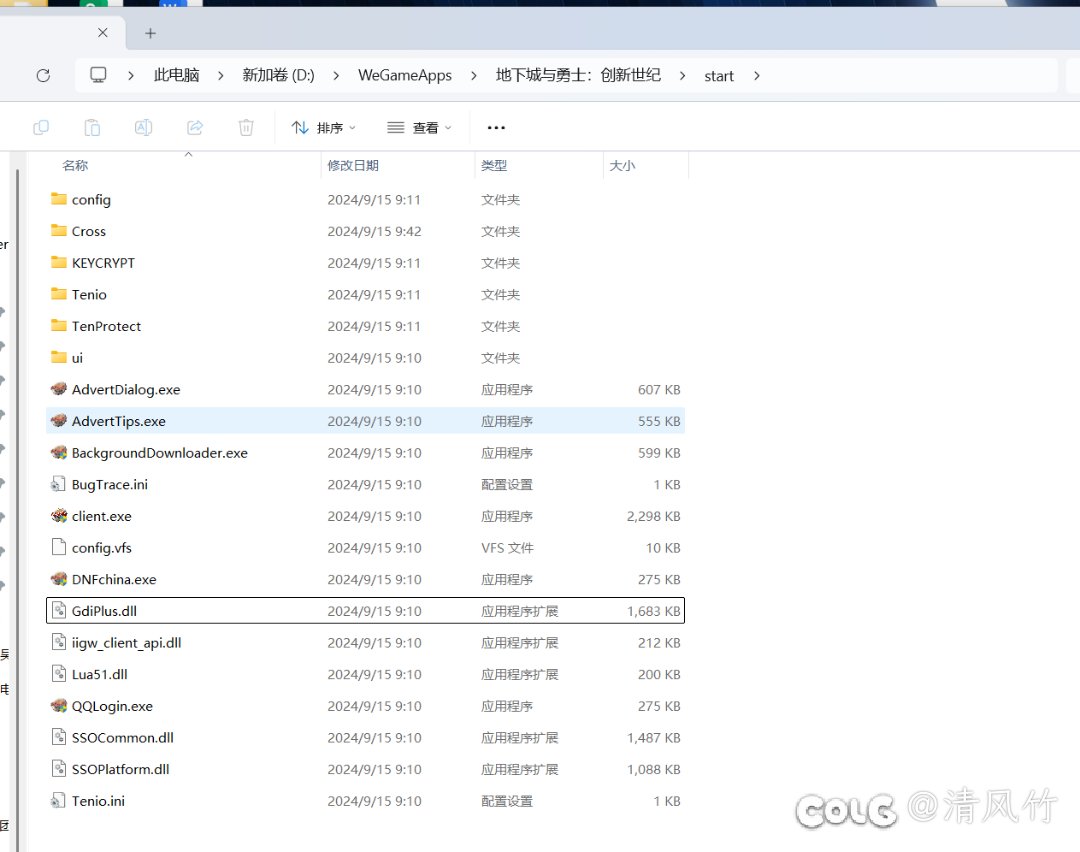
Task: Select the DNFchina.exe application icon
Action: pos(59,579)
